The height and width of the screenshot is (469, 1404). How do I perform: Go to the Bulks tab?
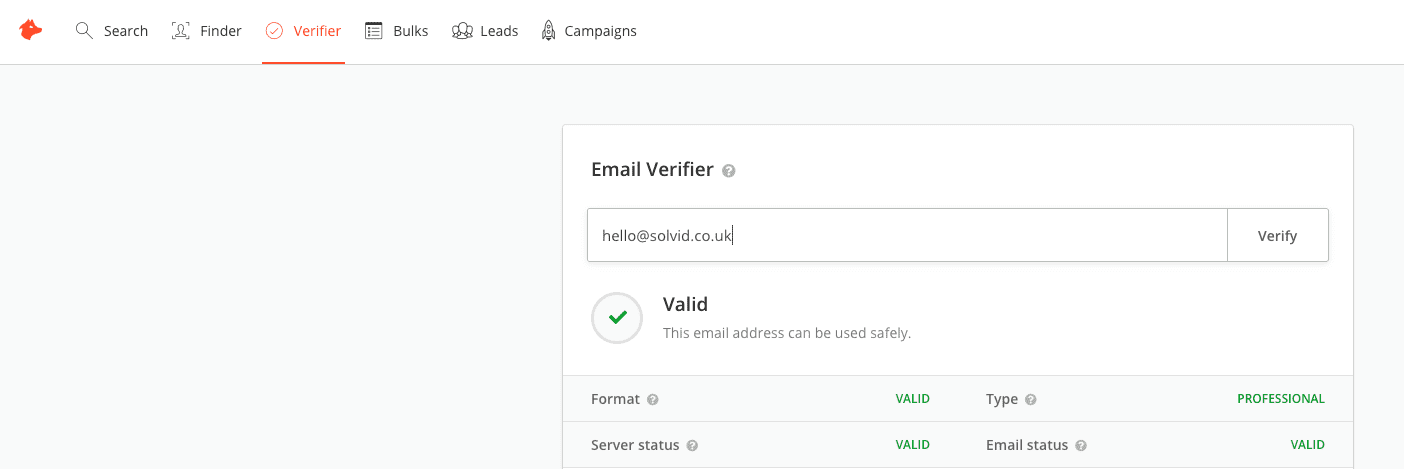click(410, 31)
